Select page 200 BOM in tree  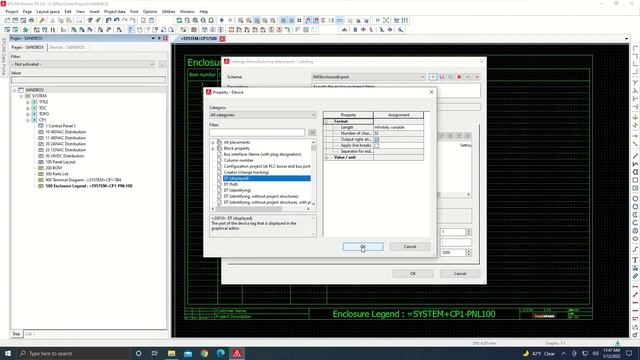(x=53, y=168)
